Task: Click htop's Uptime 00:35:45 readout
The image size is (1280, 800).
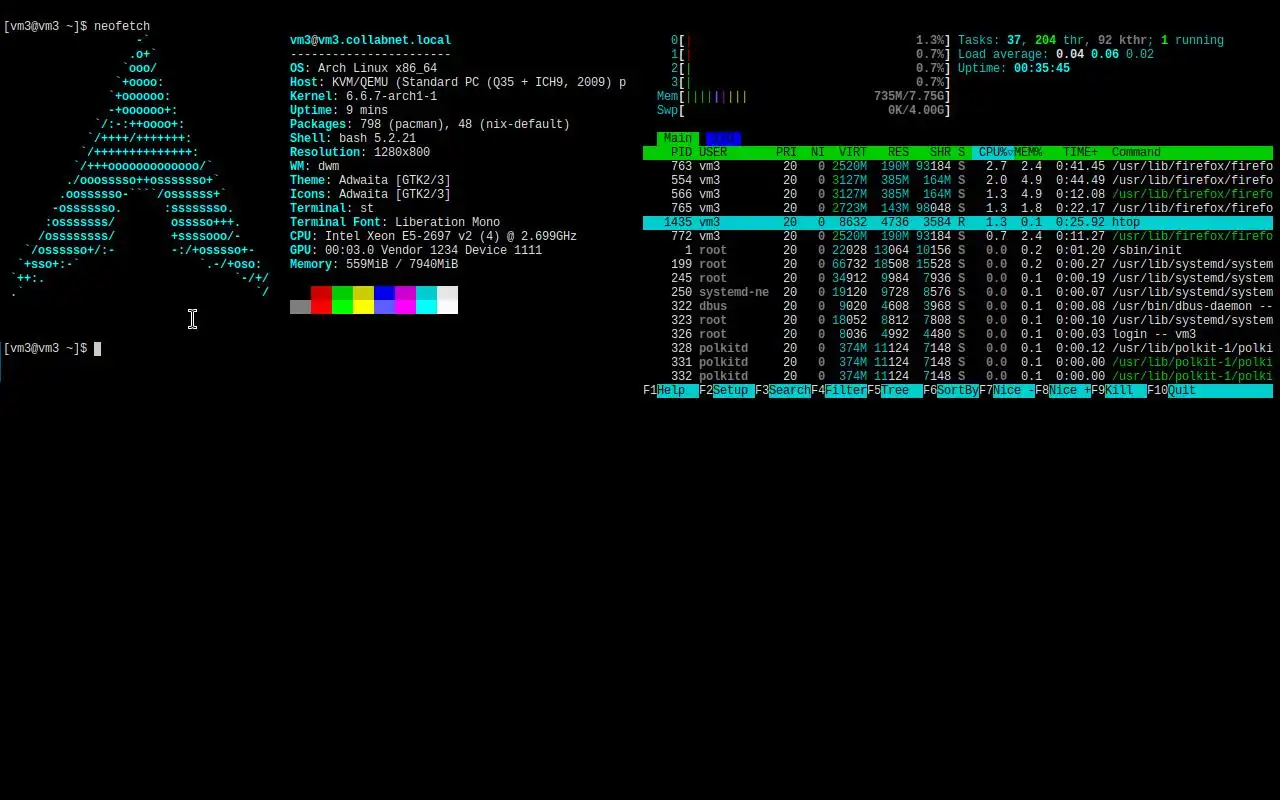Action: click(x=1014, y=68)
